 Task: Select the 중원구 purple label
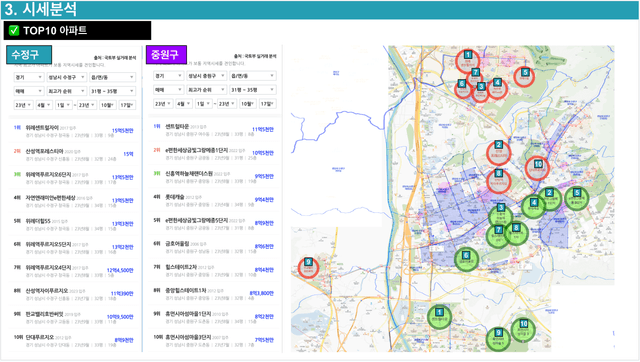tap(166, 55)
